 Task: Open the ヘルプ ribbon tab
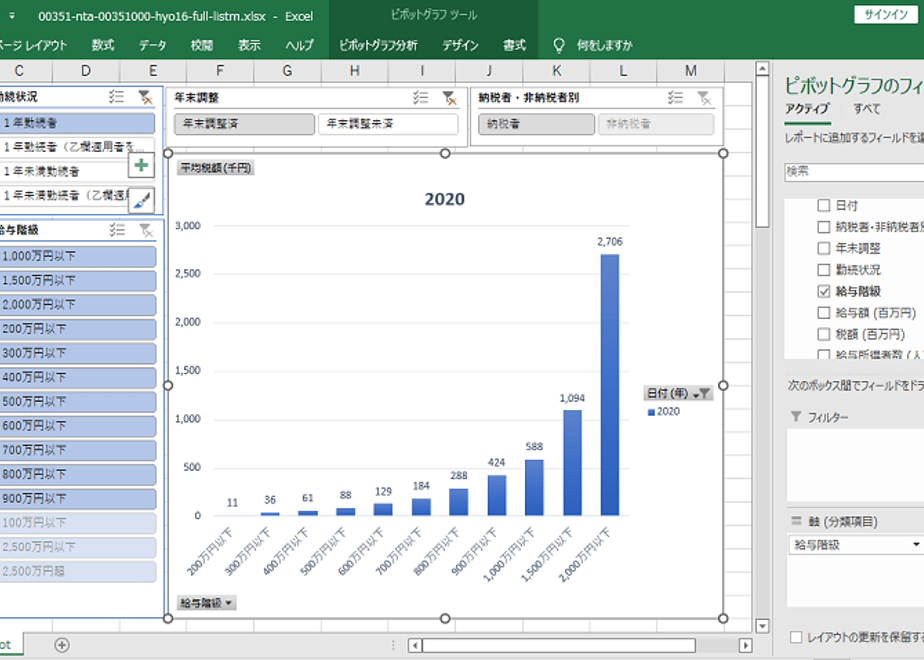pos(299,45)
